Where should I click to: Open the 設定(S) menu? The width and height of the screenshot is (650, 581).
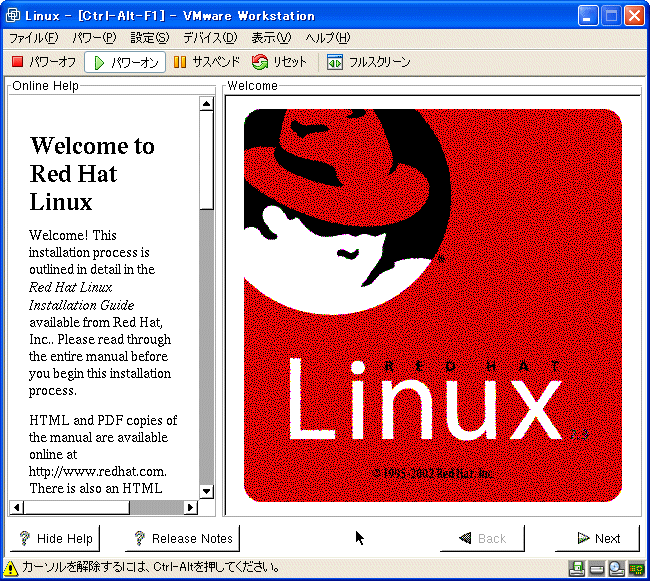click(x=150, y=38)
